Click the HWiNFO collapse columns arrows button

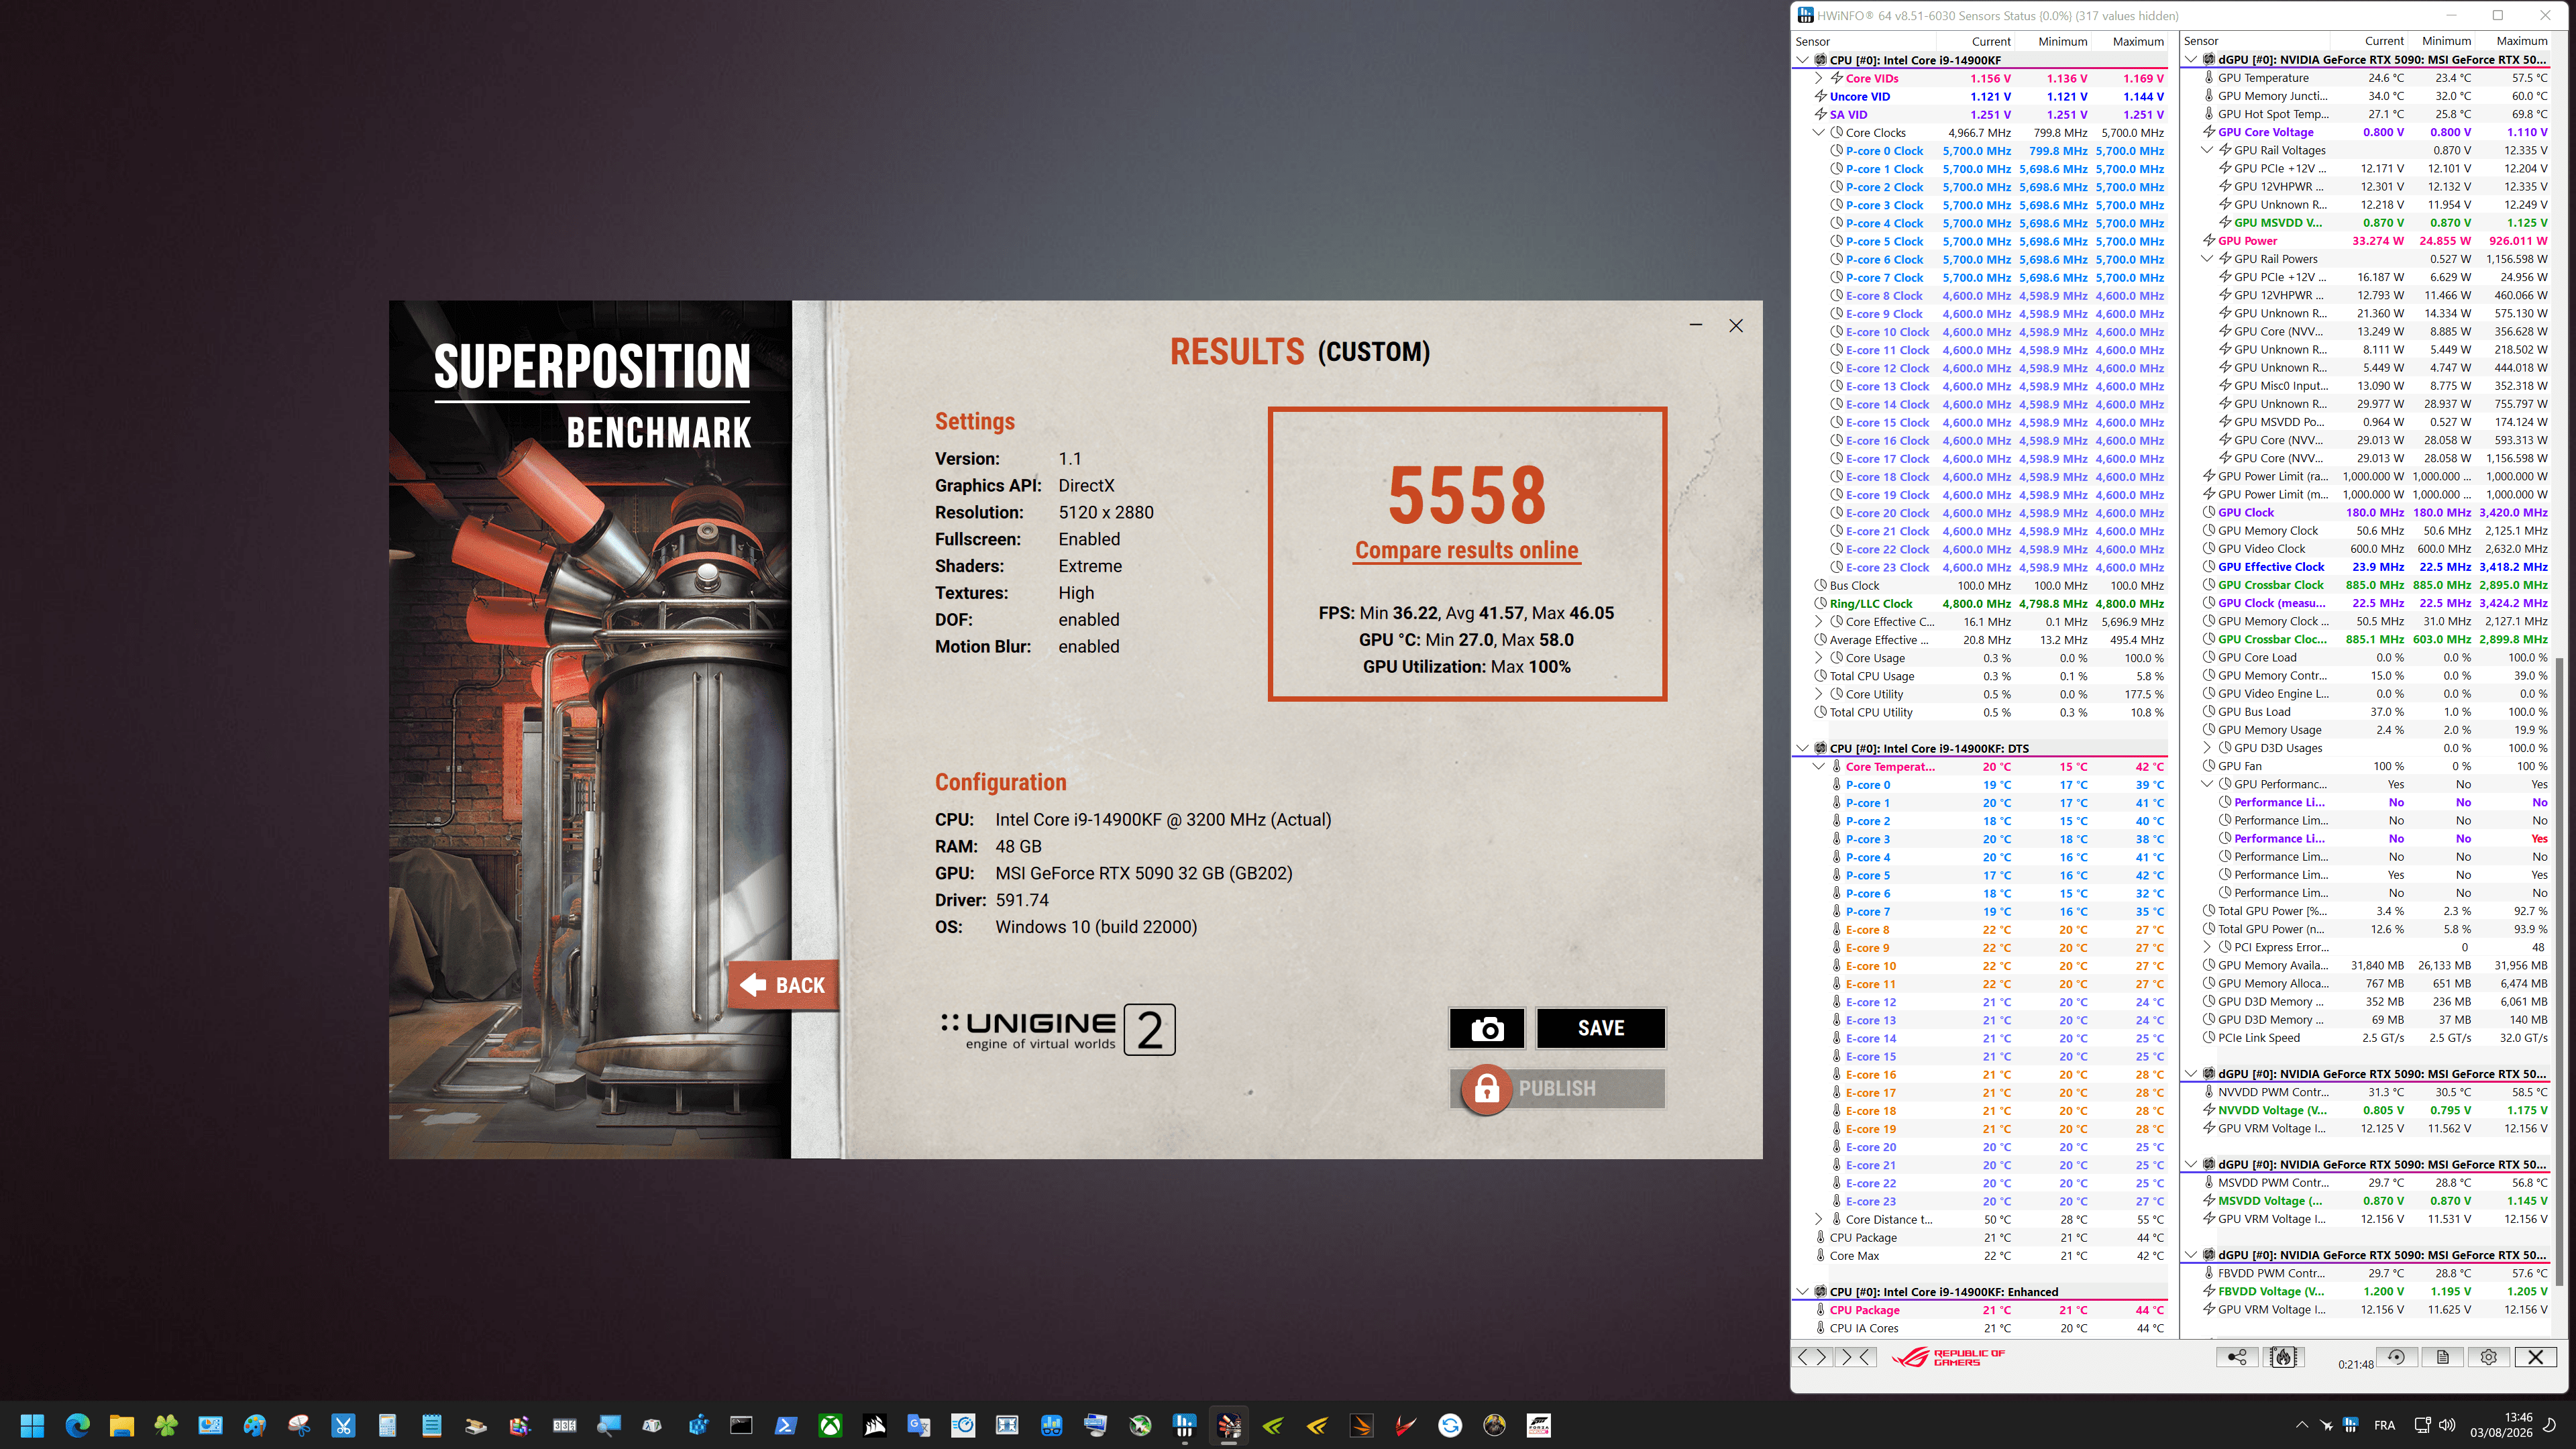pyautogui.click(x=1855, y=1357)
